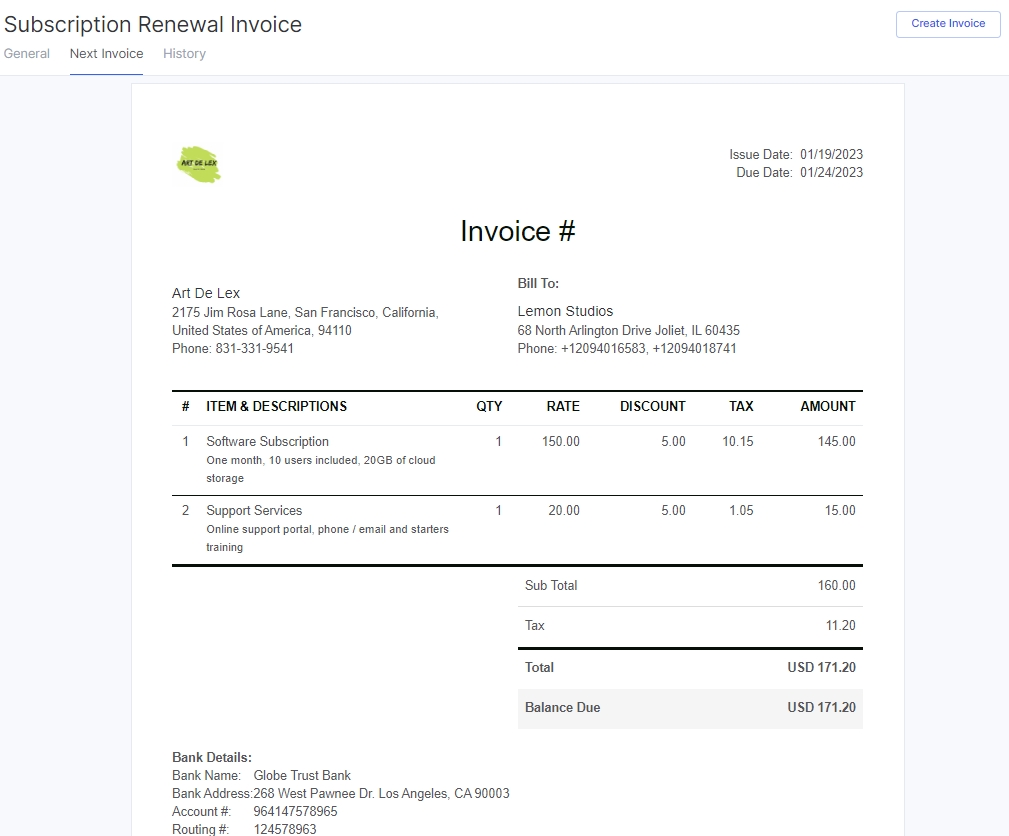Image resolution: width=1009 pixels, height=836 pixels.
Task: Click the Create Invoice button
Action: click(x=947, y=24)
